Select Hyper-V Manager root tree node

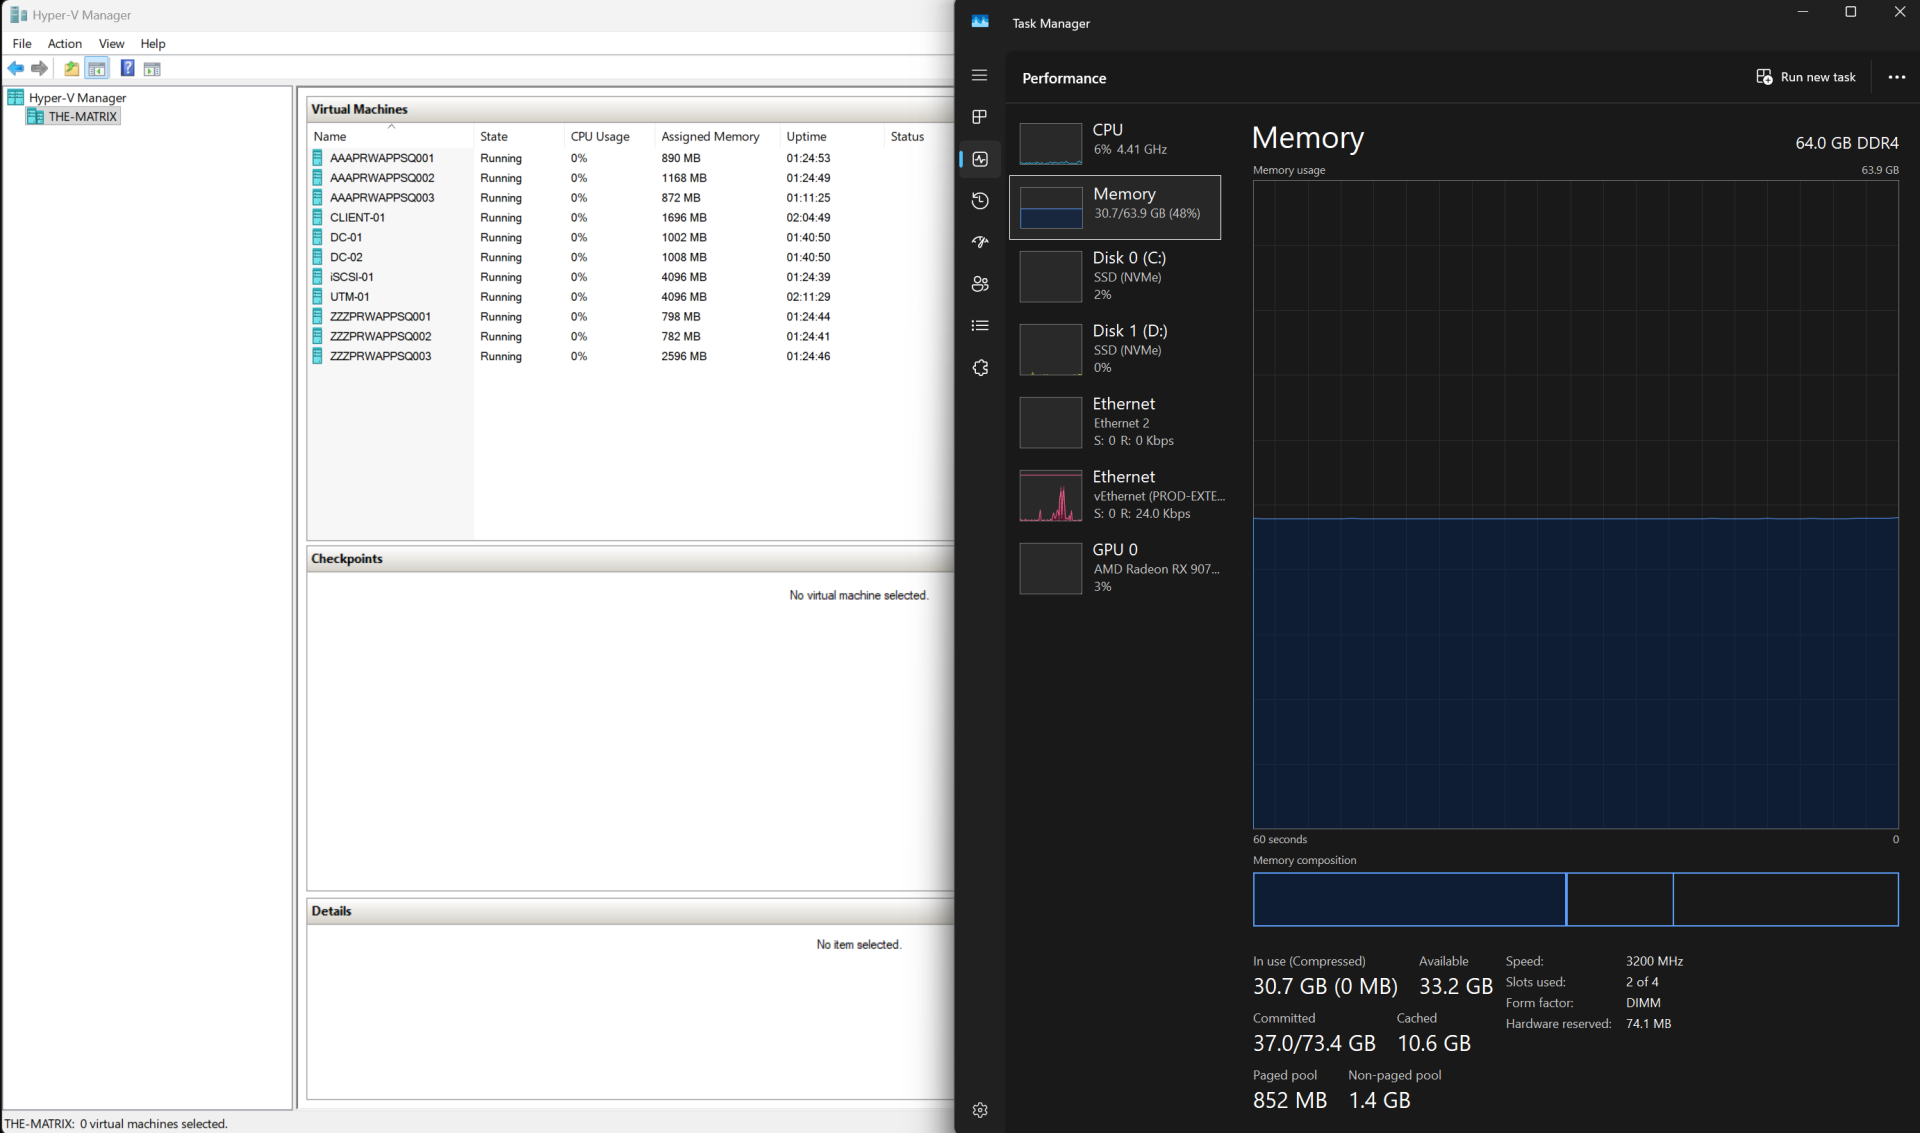point(77,98)
